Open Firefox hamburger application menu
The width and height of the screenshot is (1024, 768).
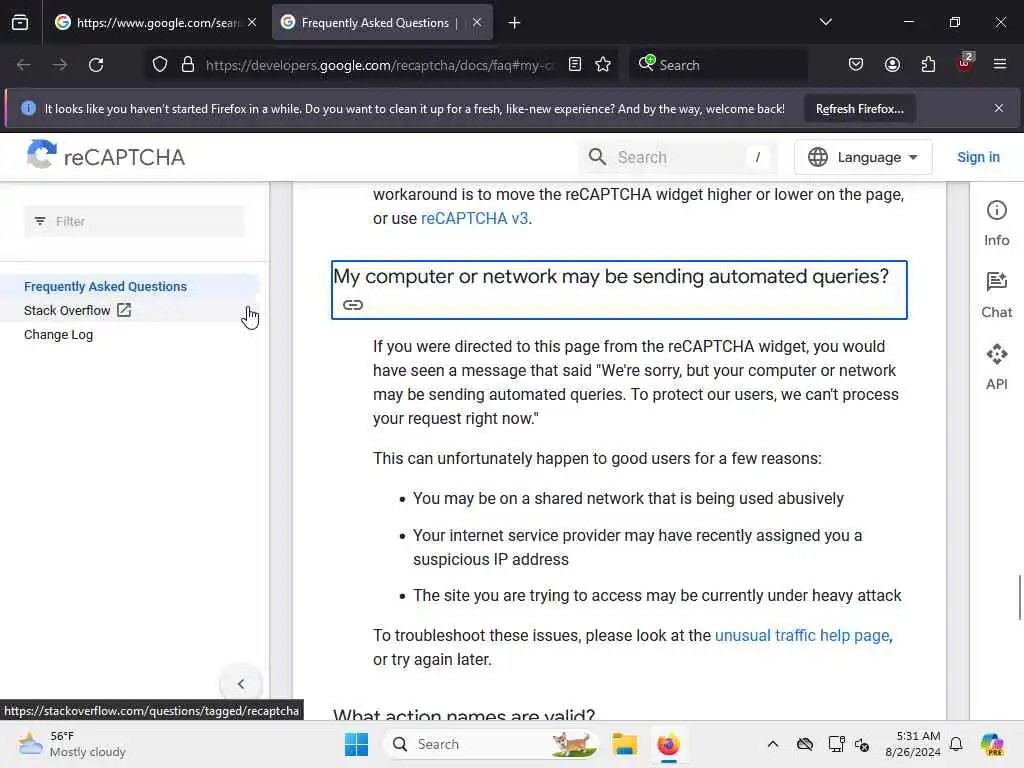(x=1000, y=64)
